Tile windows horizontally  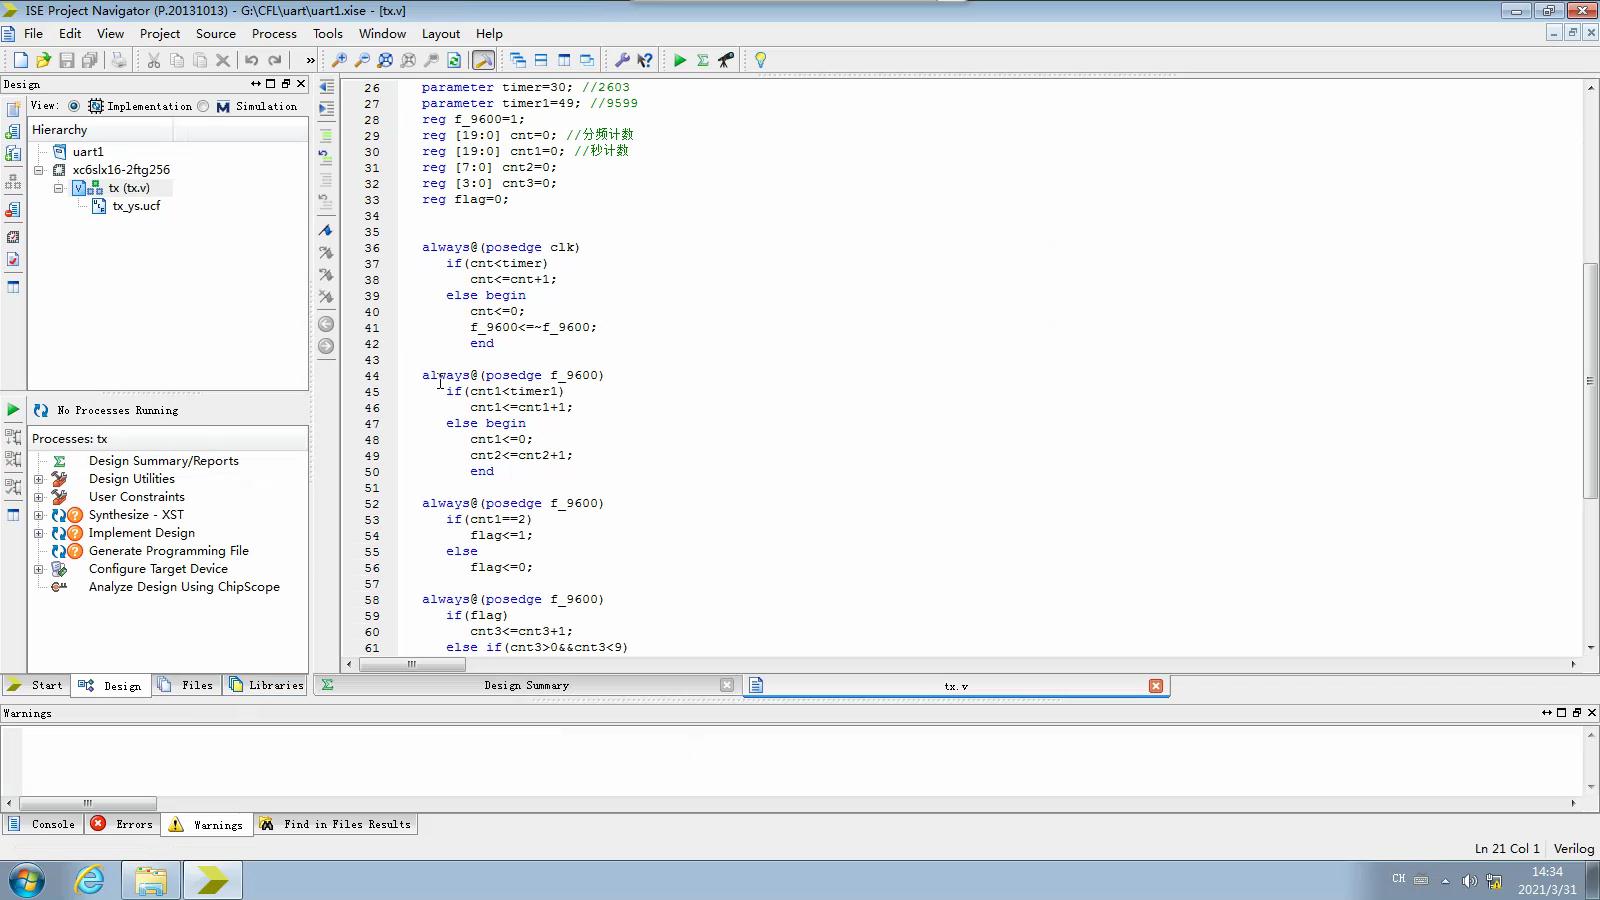pyautogui.click(x=541, y=60)
